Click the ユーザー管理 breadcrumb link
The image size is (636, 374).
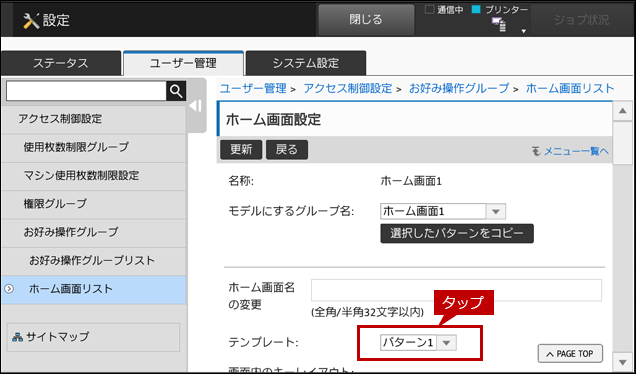tap(253, 88)
